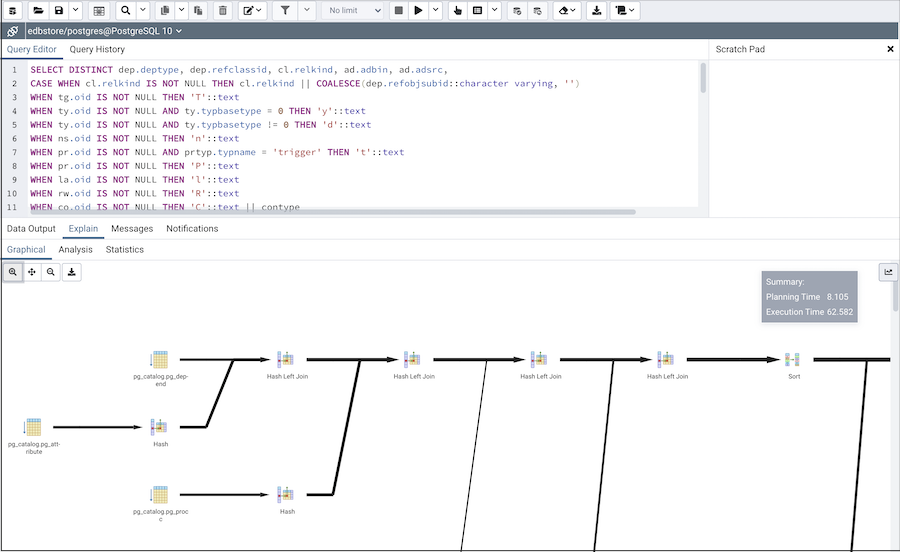Viewport: 900px width, 552px height.
Task: Click the Zoom out explain plan button
Action: click(51, 272)
